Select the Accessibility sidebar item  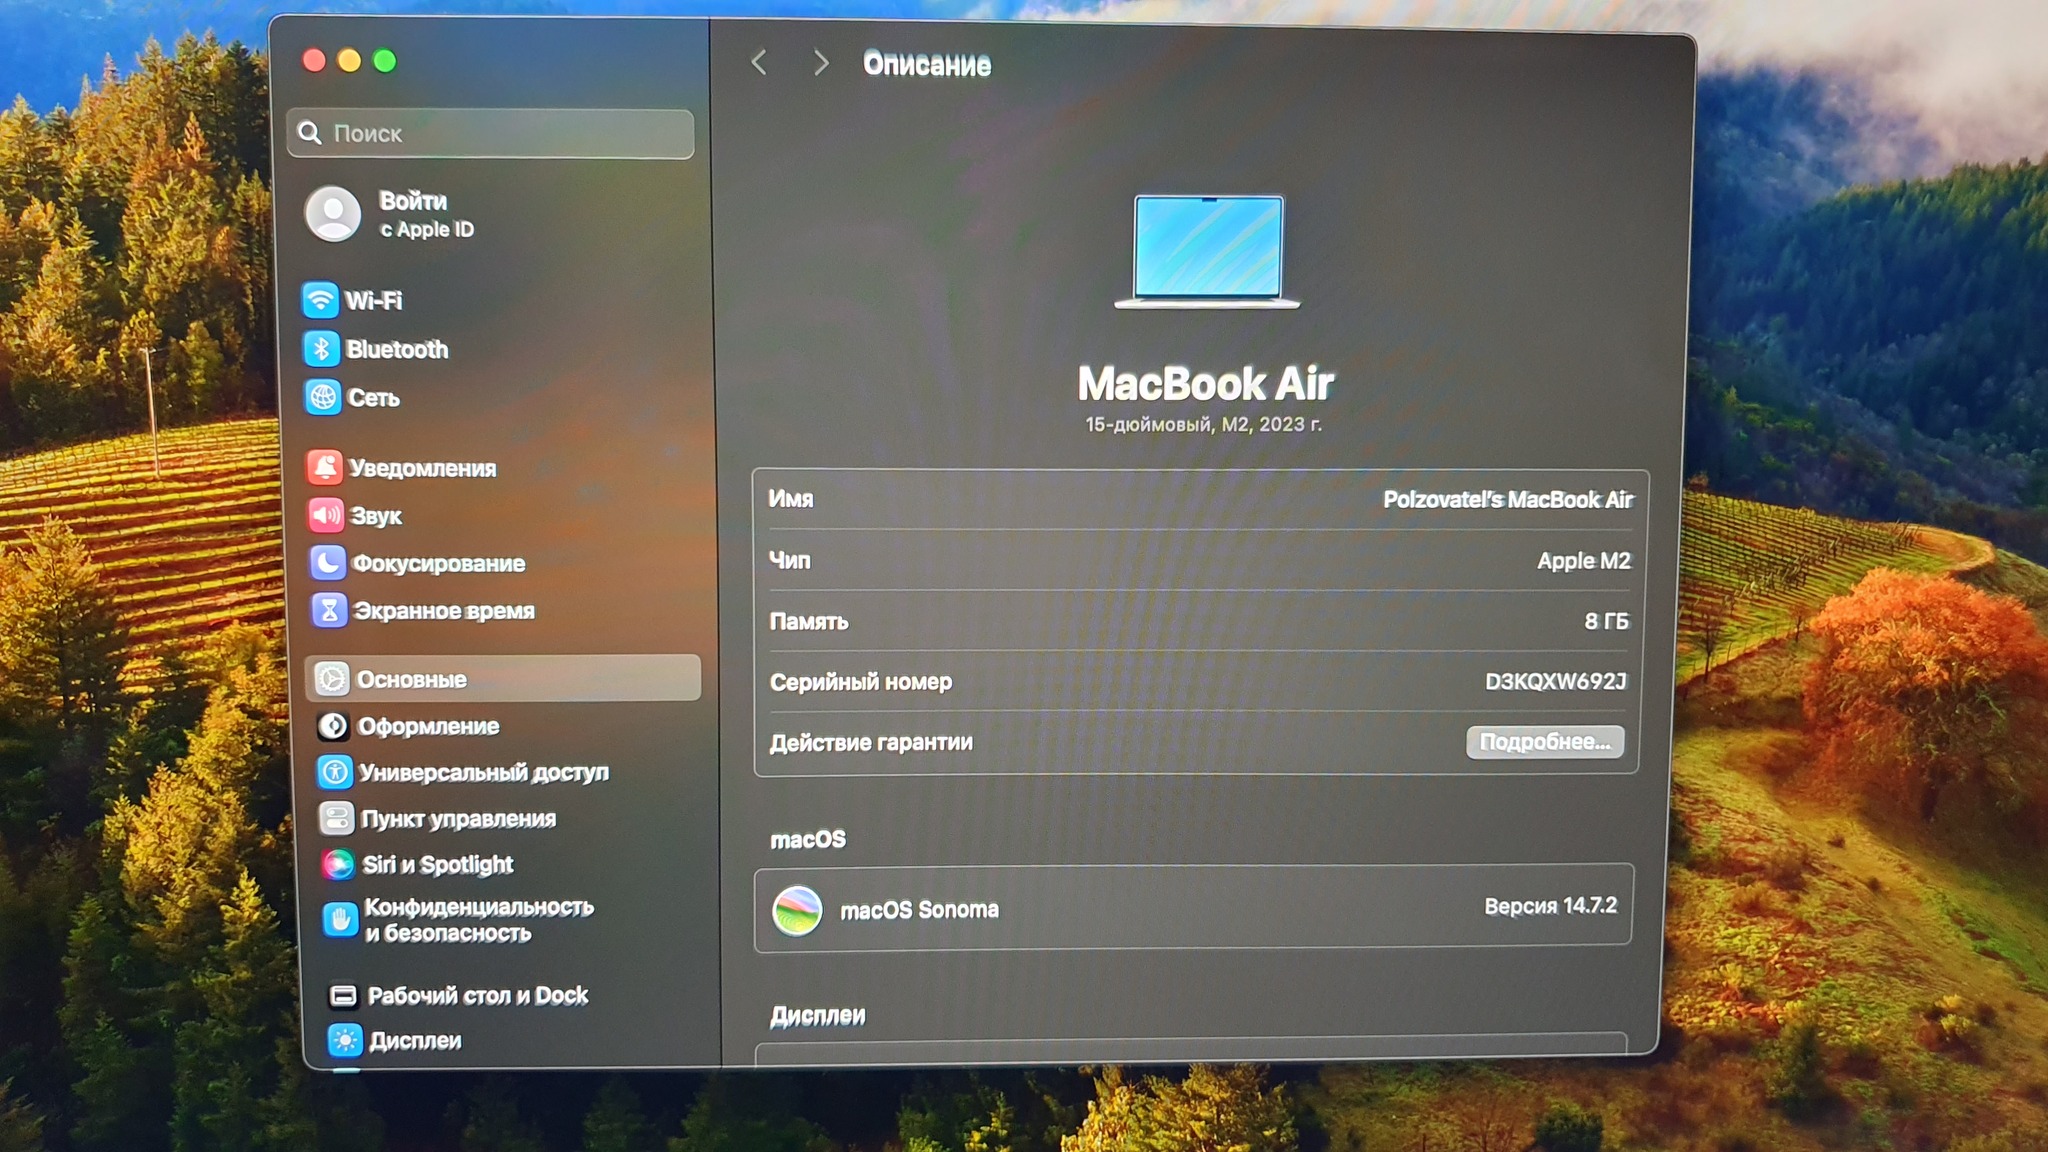482,772
